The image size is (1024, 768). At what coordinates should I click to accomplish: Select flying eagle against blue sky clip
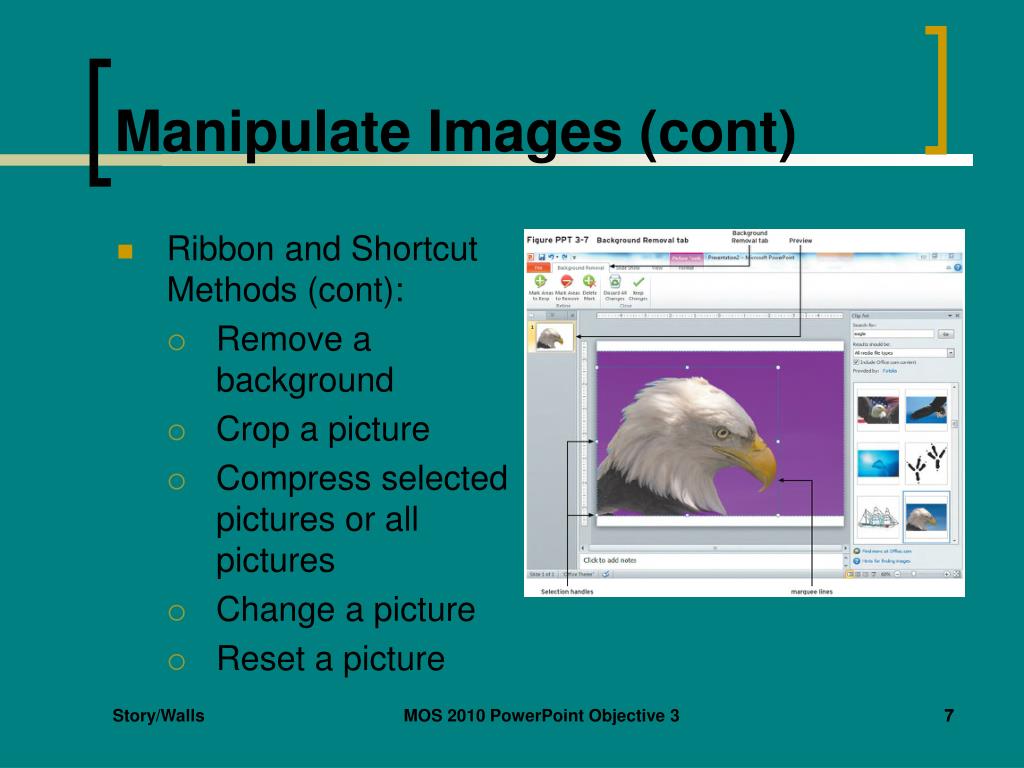(926, 410)
